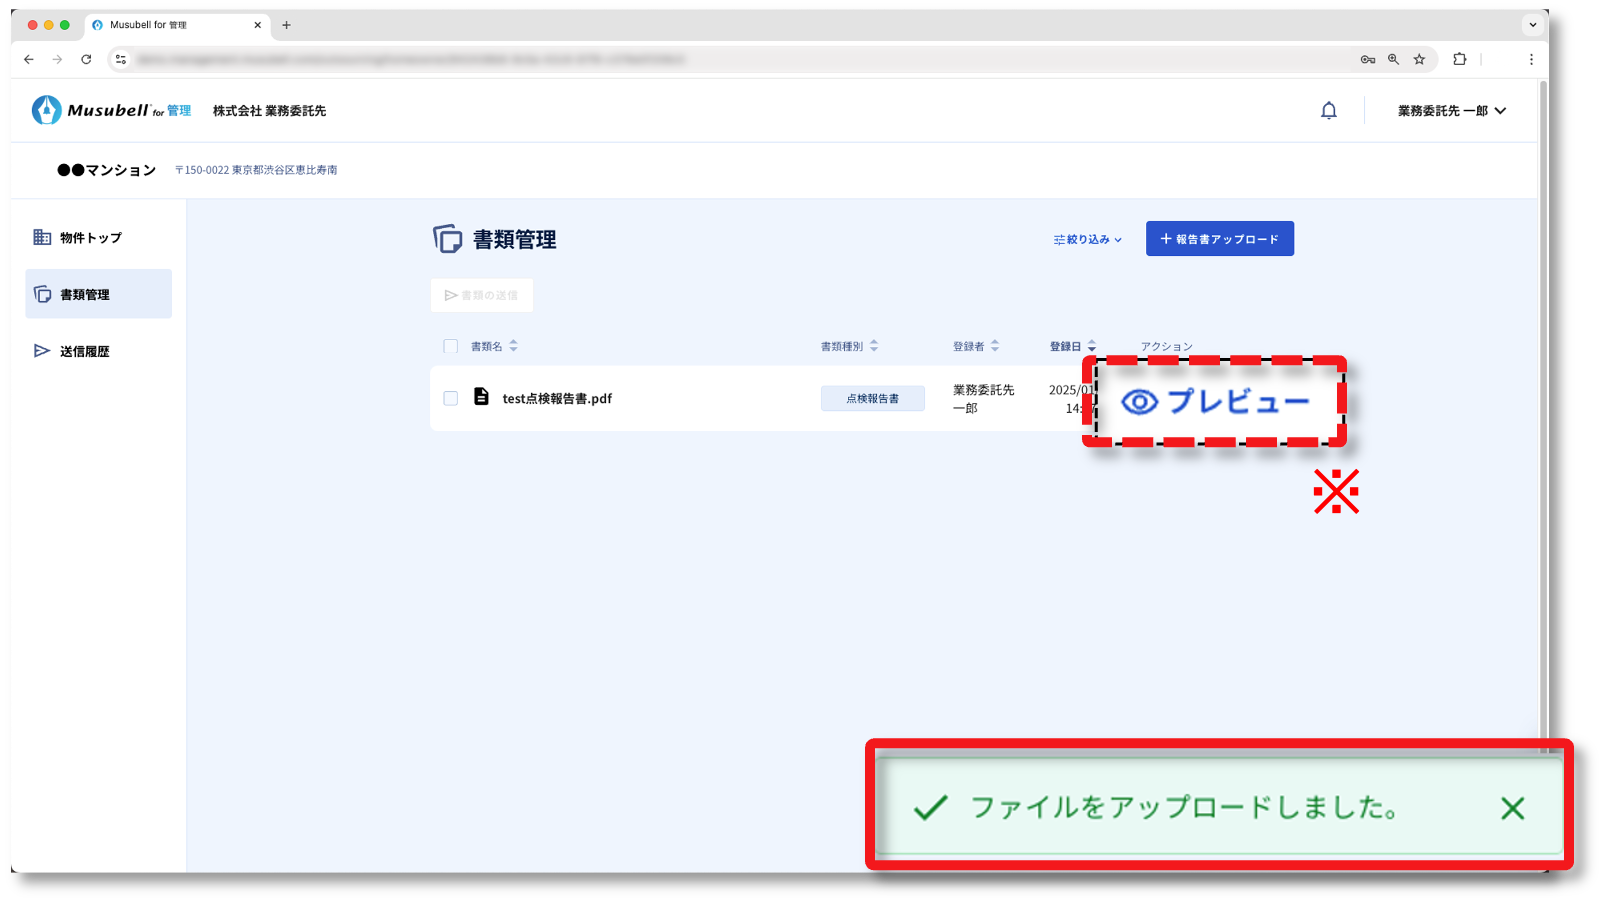The image size is (1604, 907).
Task: Go to 送信履歴 in the sidebar
Action: (84, 352)
